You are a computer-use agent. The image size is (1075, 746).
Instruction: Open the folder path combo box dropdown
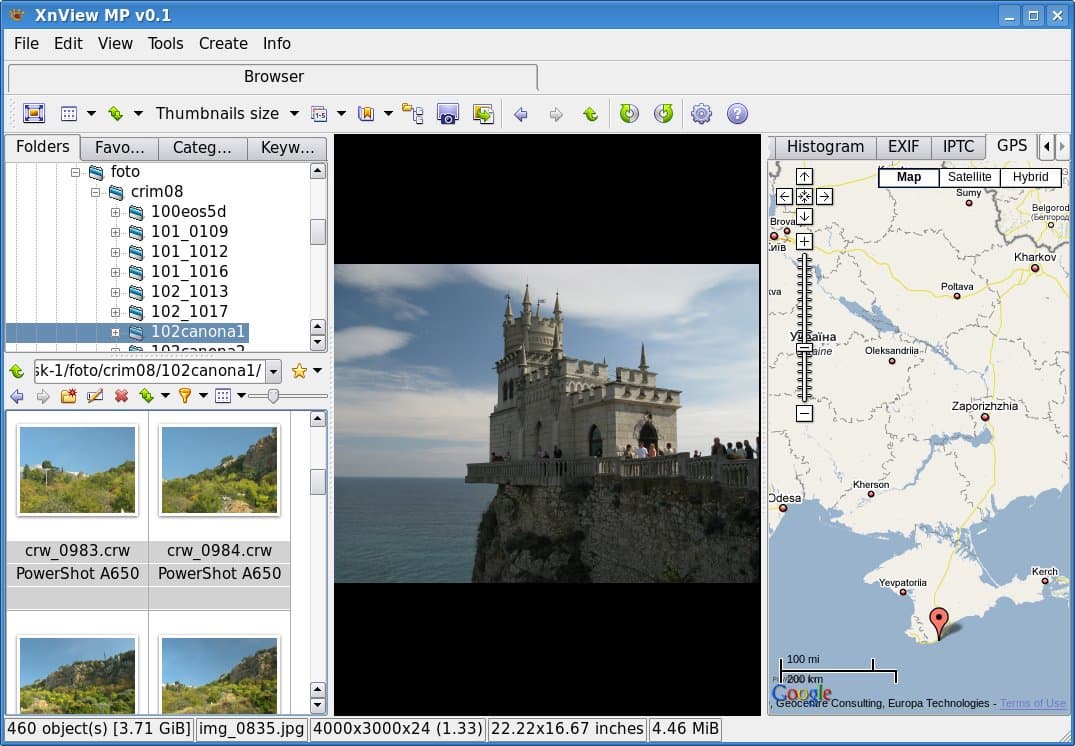tap(273, 371)
